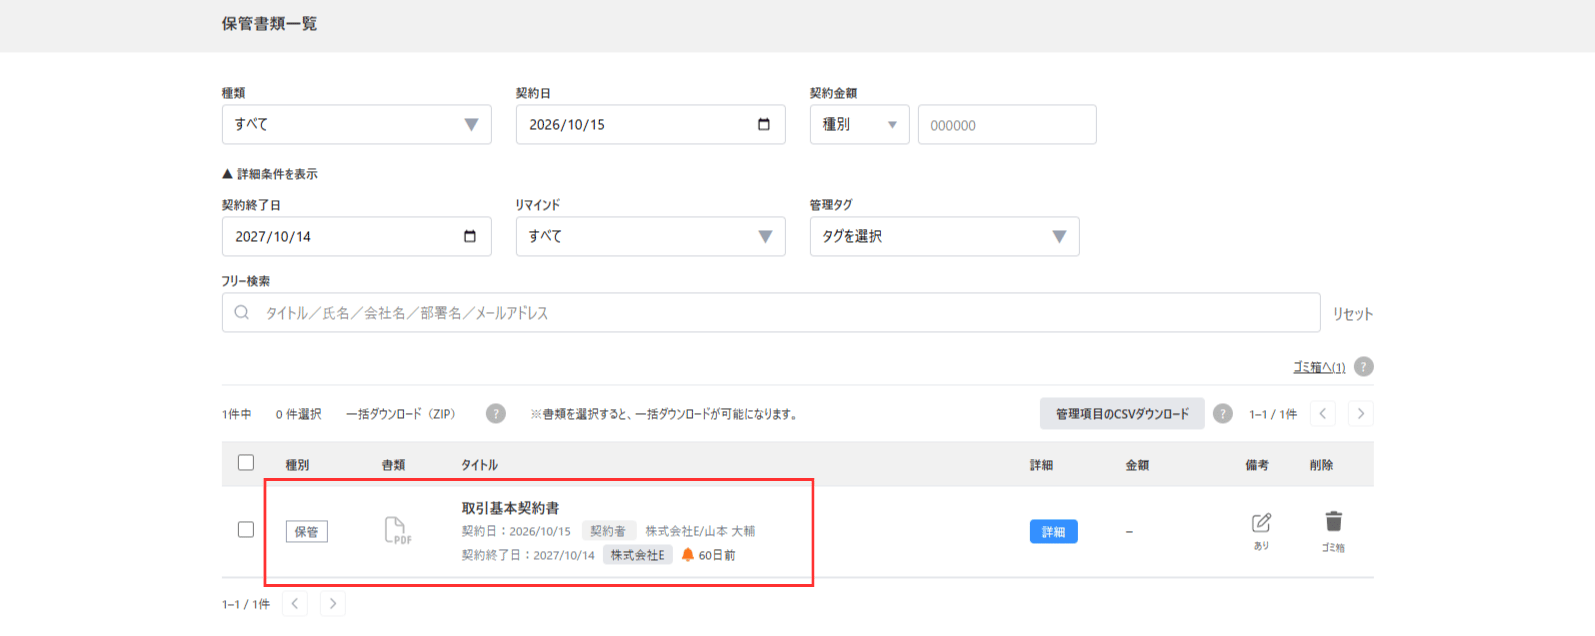Image resolution: width=1595 pixels, height=636 pixels.
Task: Click the 種別 column header
Action: click(x=298, y=465)
